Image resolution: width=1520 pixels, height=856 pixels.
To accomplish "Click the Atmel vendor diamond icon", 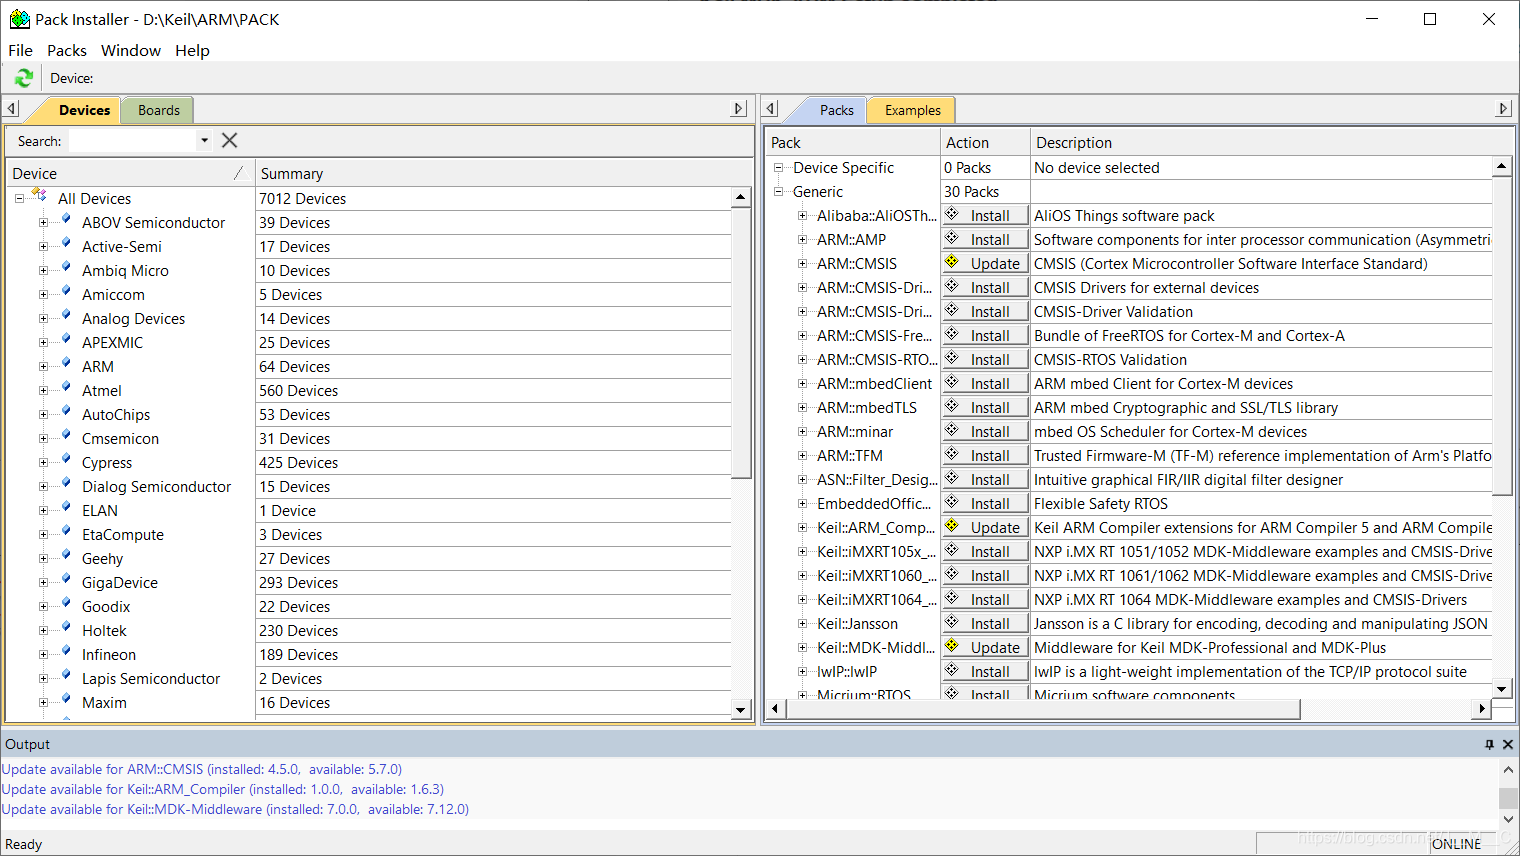I will pyautogui.click(x=66, y=388).
